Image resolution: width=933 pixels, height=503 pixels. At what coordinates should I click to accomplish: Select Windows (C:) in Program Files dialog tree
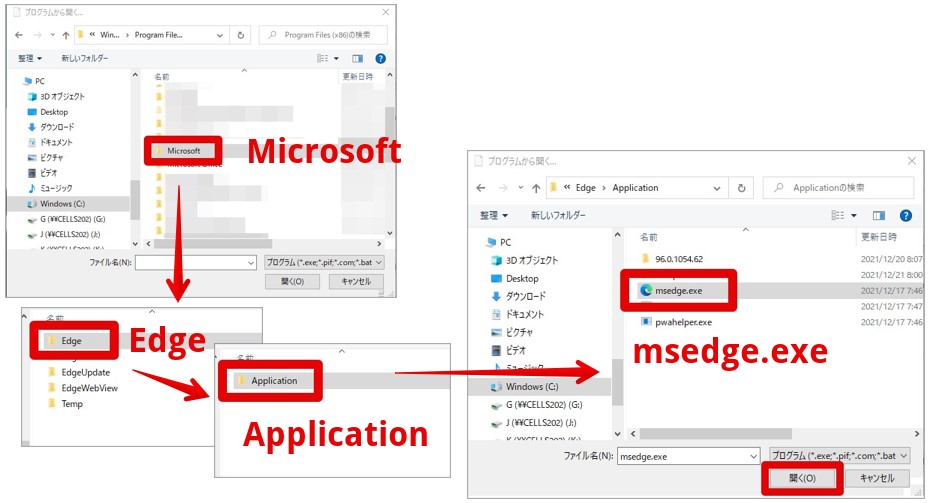56,204
